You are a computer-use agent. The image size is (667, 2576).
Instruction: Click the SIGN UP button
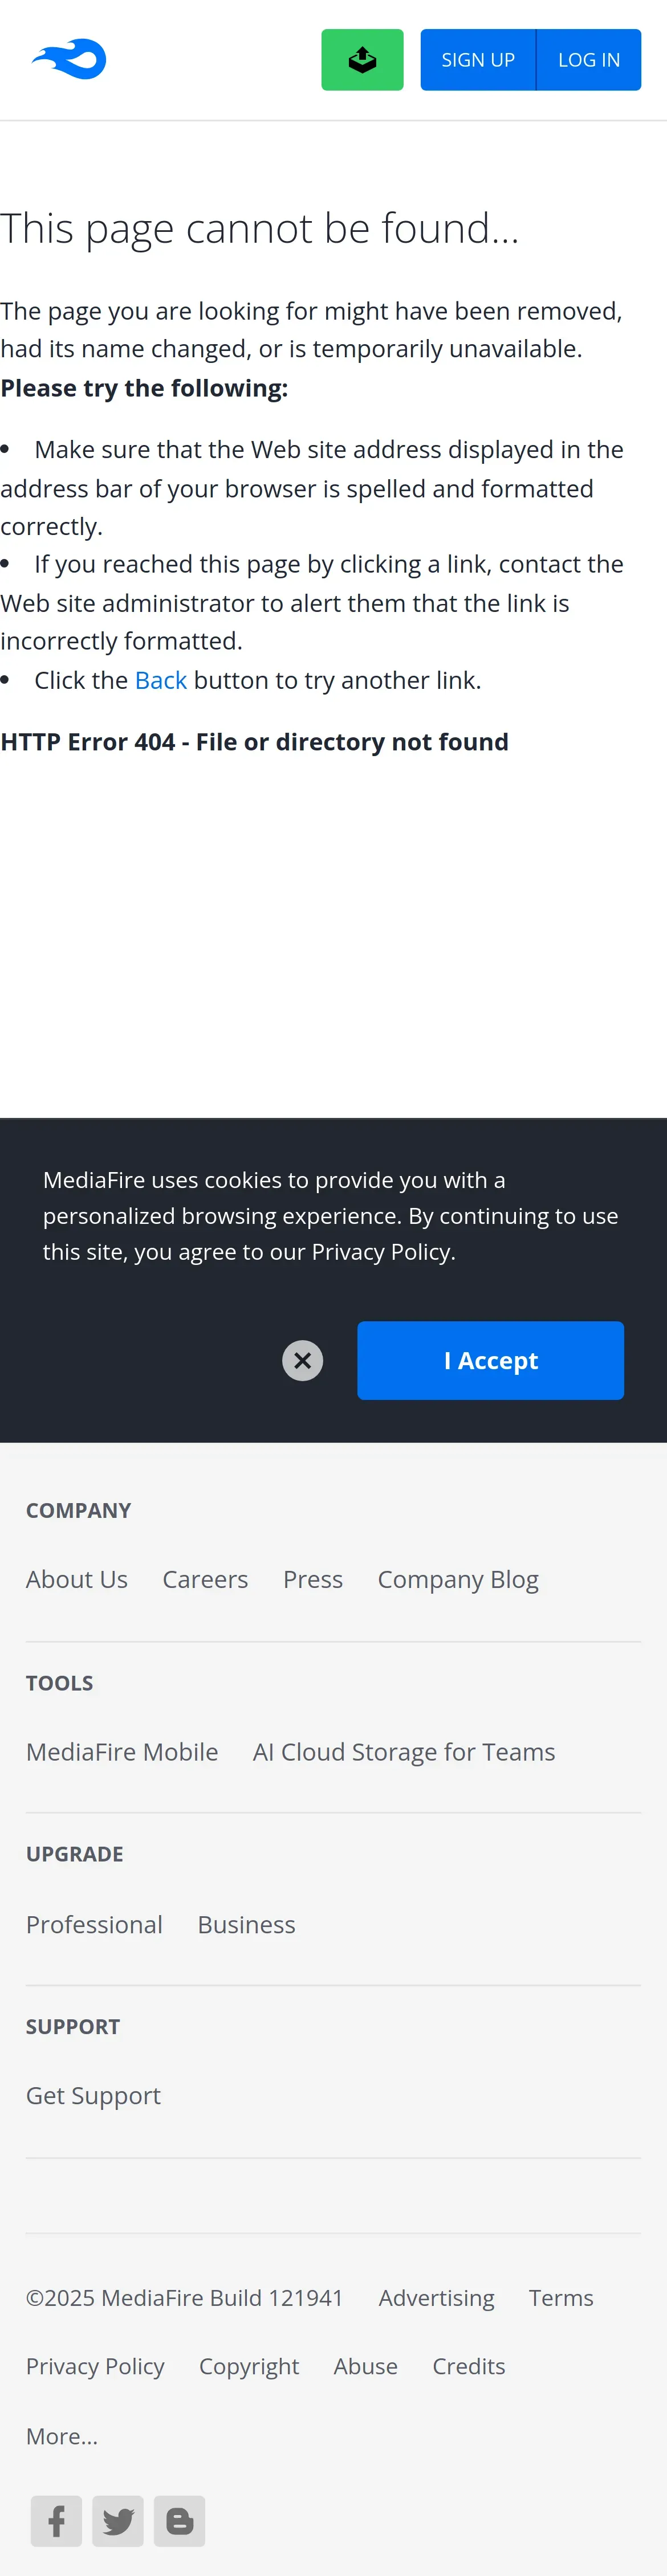pyautogui.click(x=478, y=60)
